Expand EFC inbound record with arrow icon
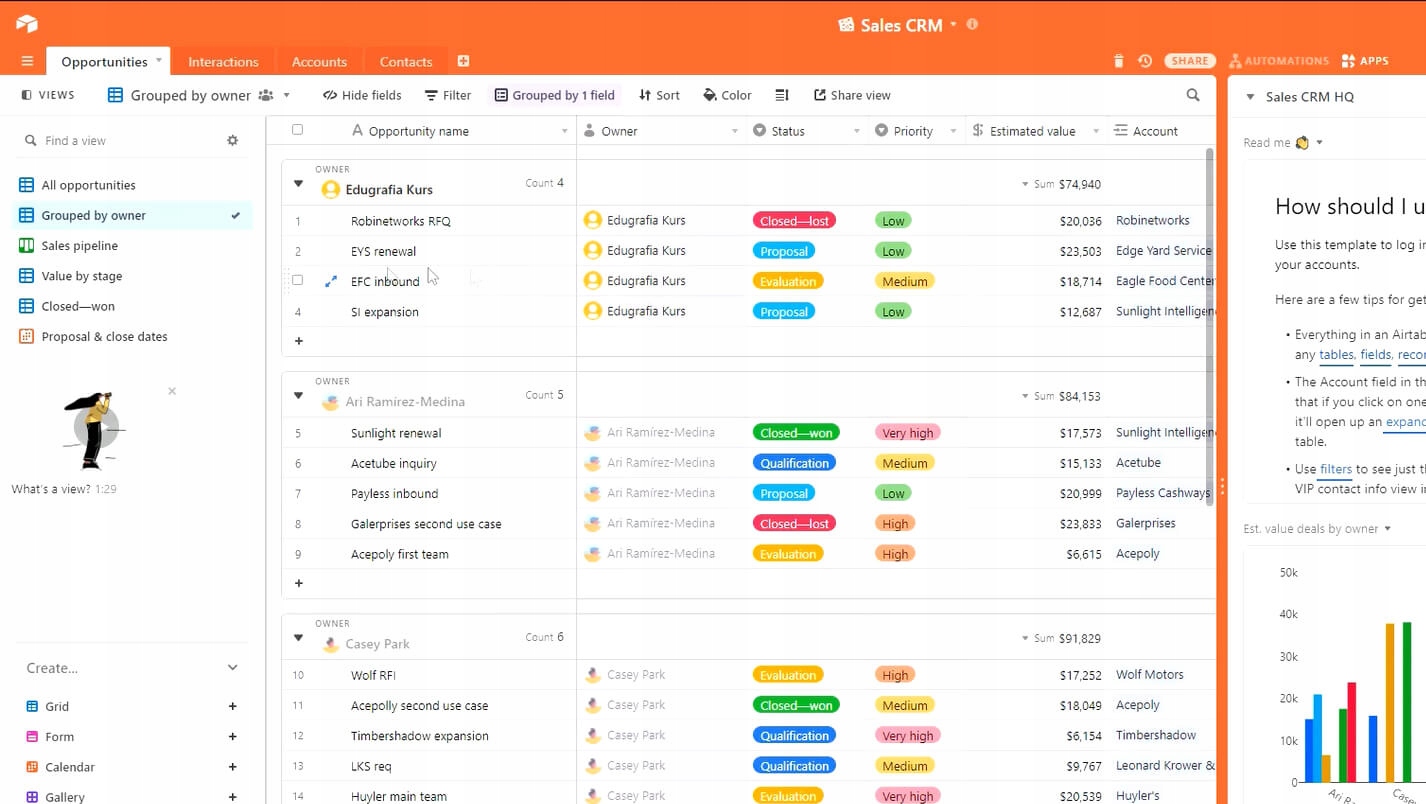The width and height of the screenshot is (1426, 804). (x=331, y=282)
